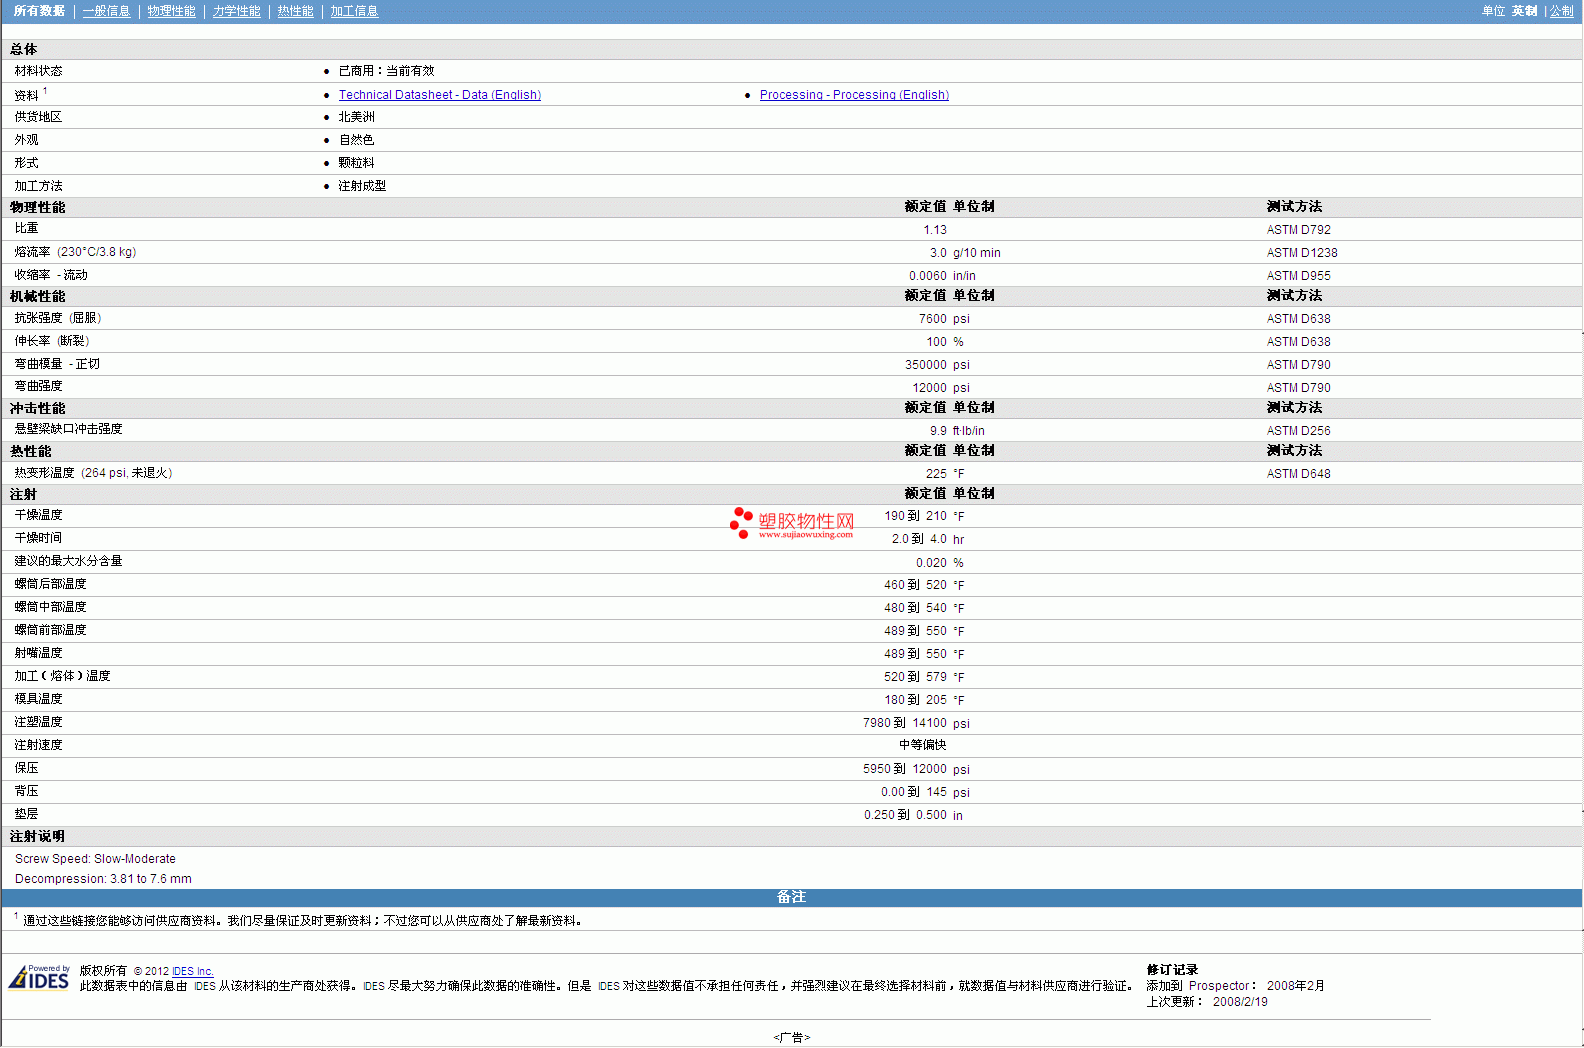Image resolution: width=1584 pixels, height=1048 pixels.
Task: Click ASTM D638 in 伸长率 row
Action: click(x=1298, y=342)
